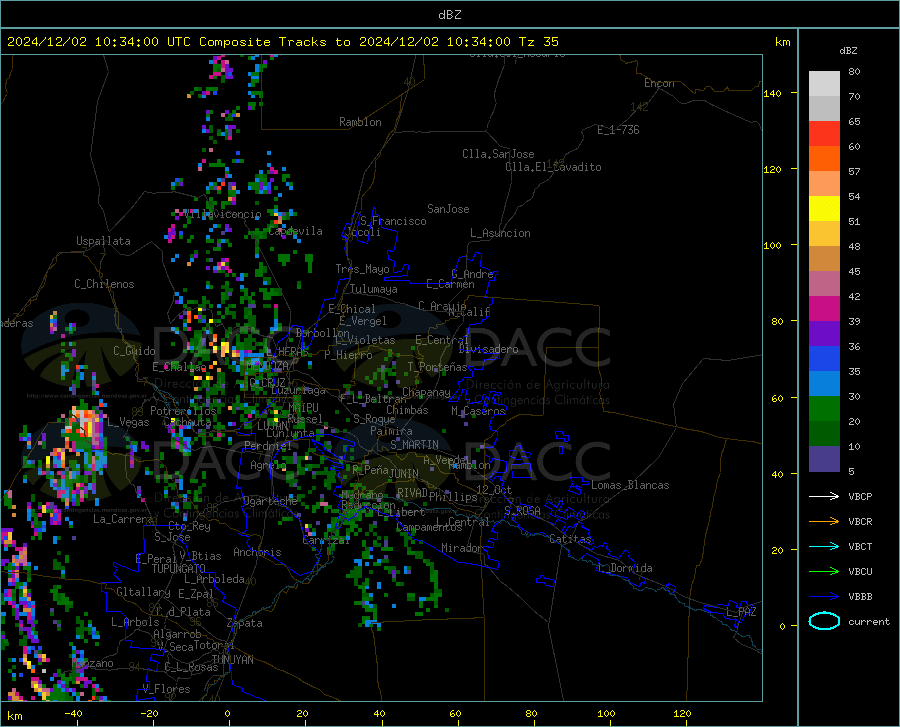Pick the bright yellow 51–54 dBZ swatch

point(824,209)
